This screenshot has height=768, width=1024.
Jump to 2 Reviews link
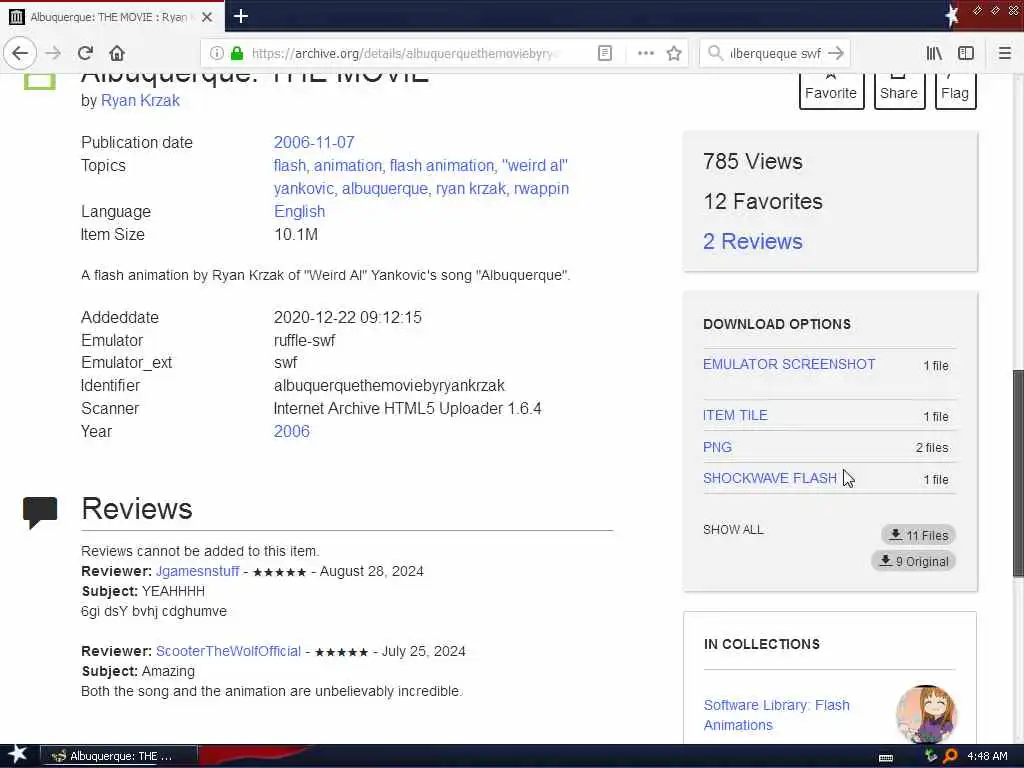pos(752,242)
